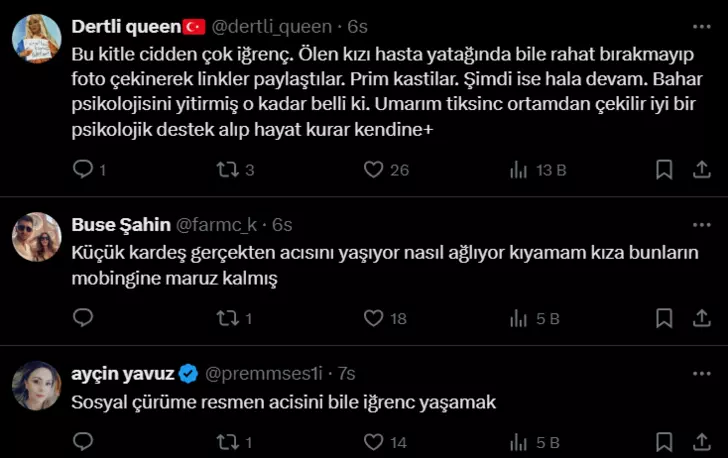Open more options for Dertli queen's tweet
Image resolution: width=728 pixels, height=458 pixels.
[701, 27]
